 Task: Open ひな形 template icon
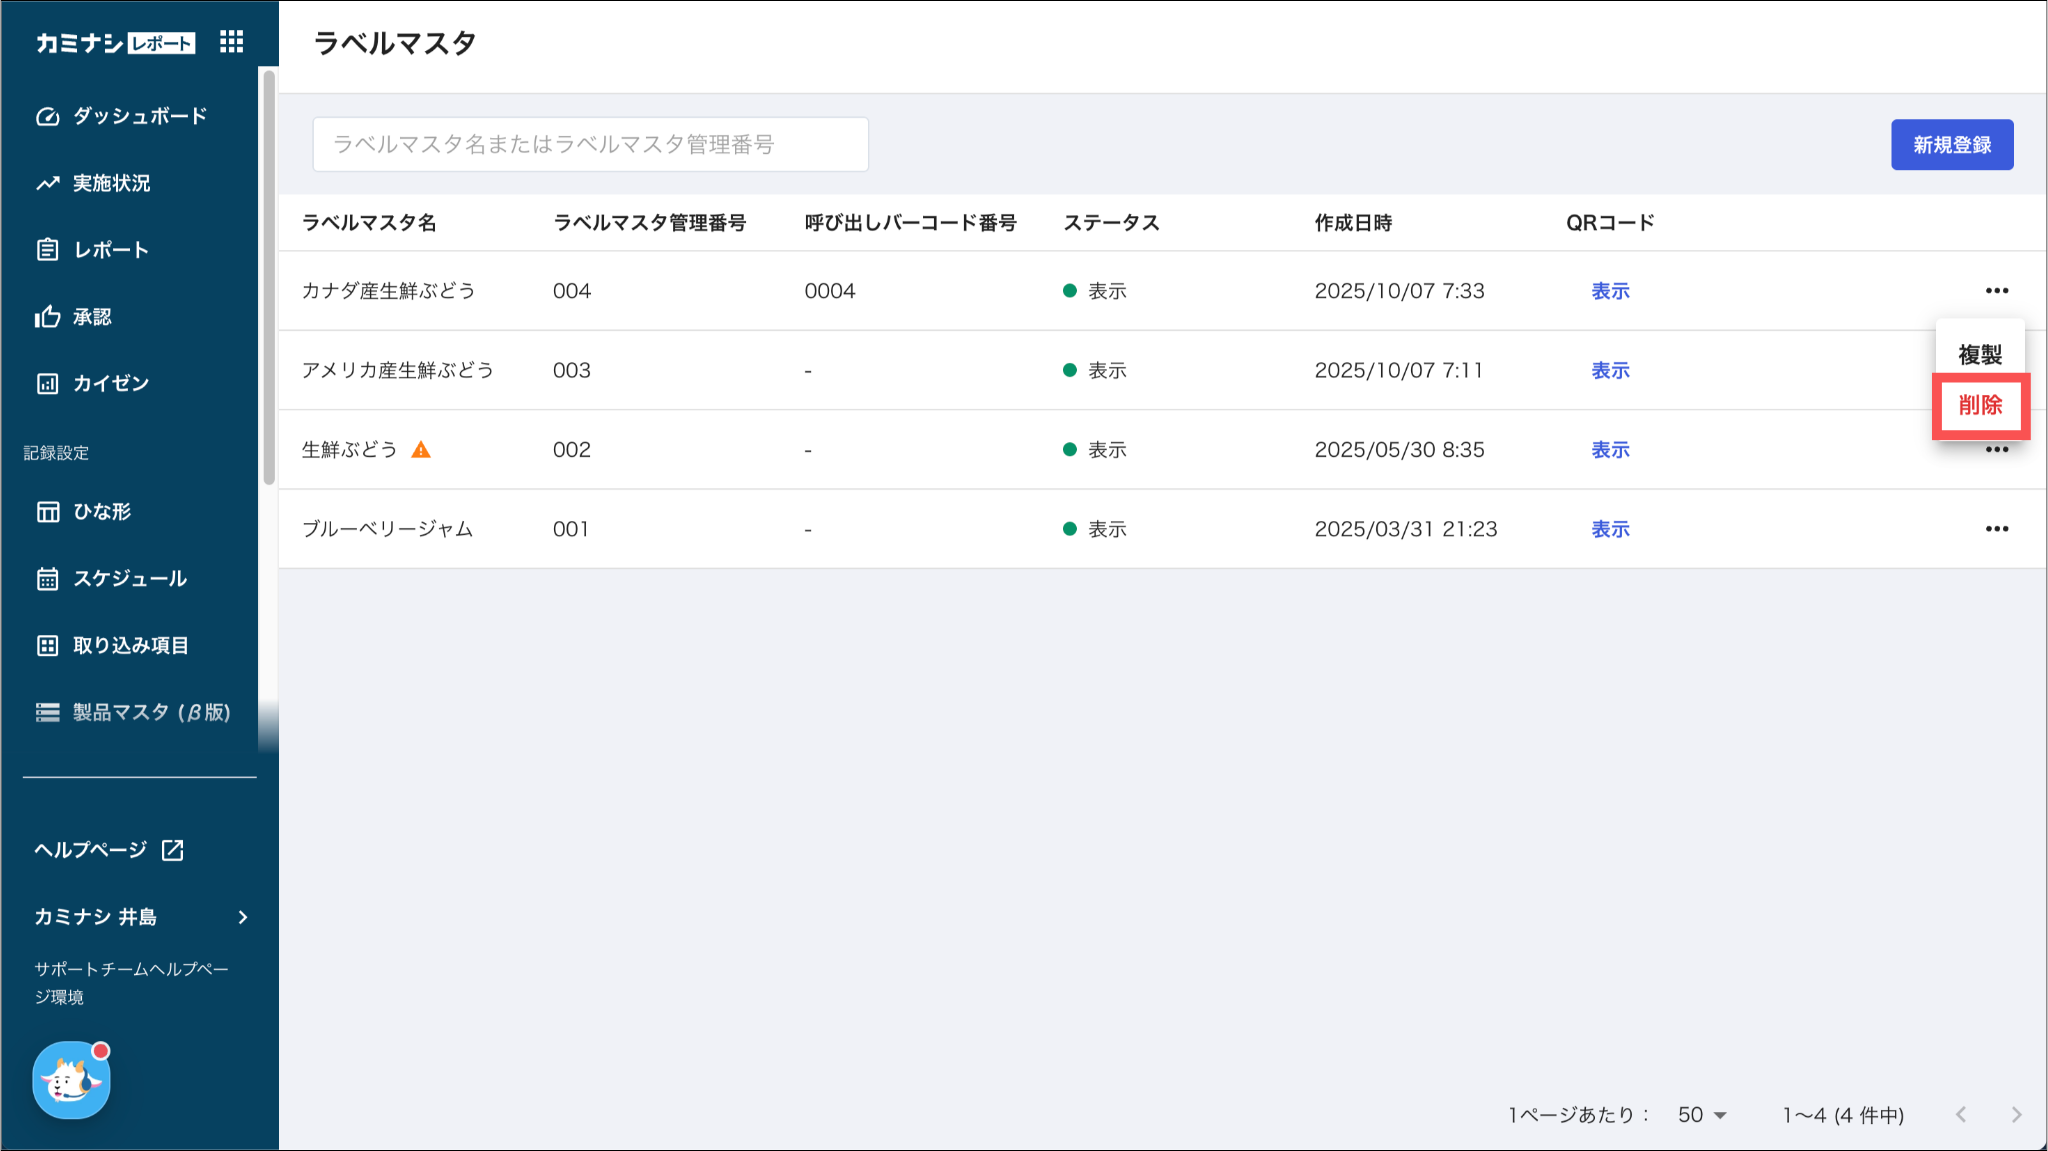click(x=47, y=512)
